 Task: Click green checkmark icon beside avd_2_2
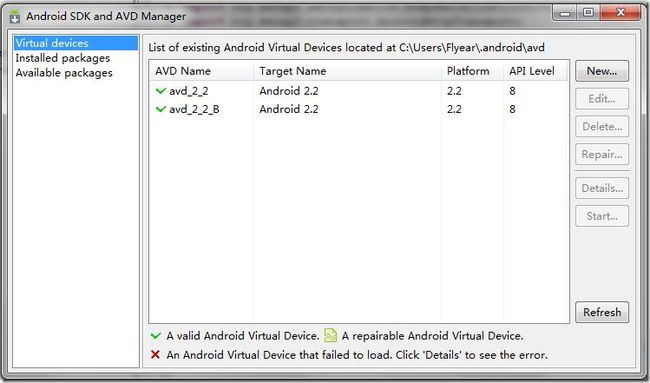point(161,91)
